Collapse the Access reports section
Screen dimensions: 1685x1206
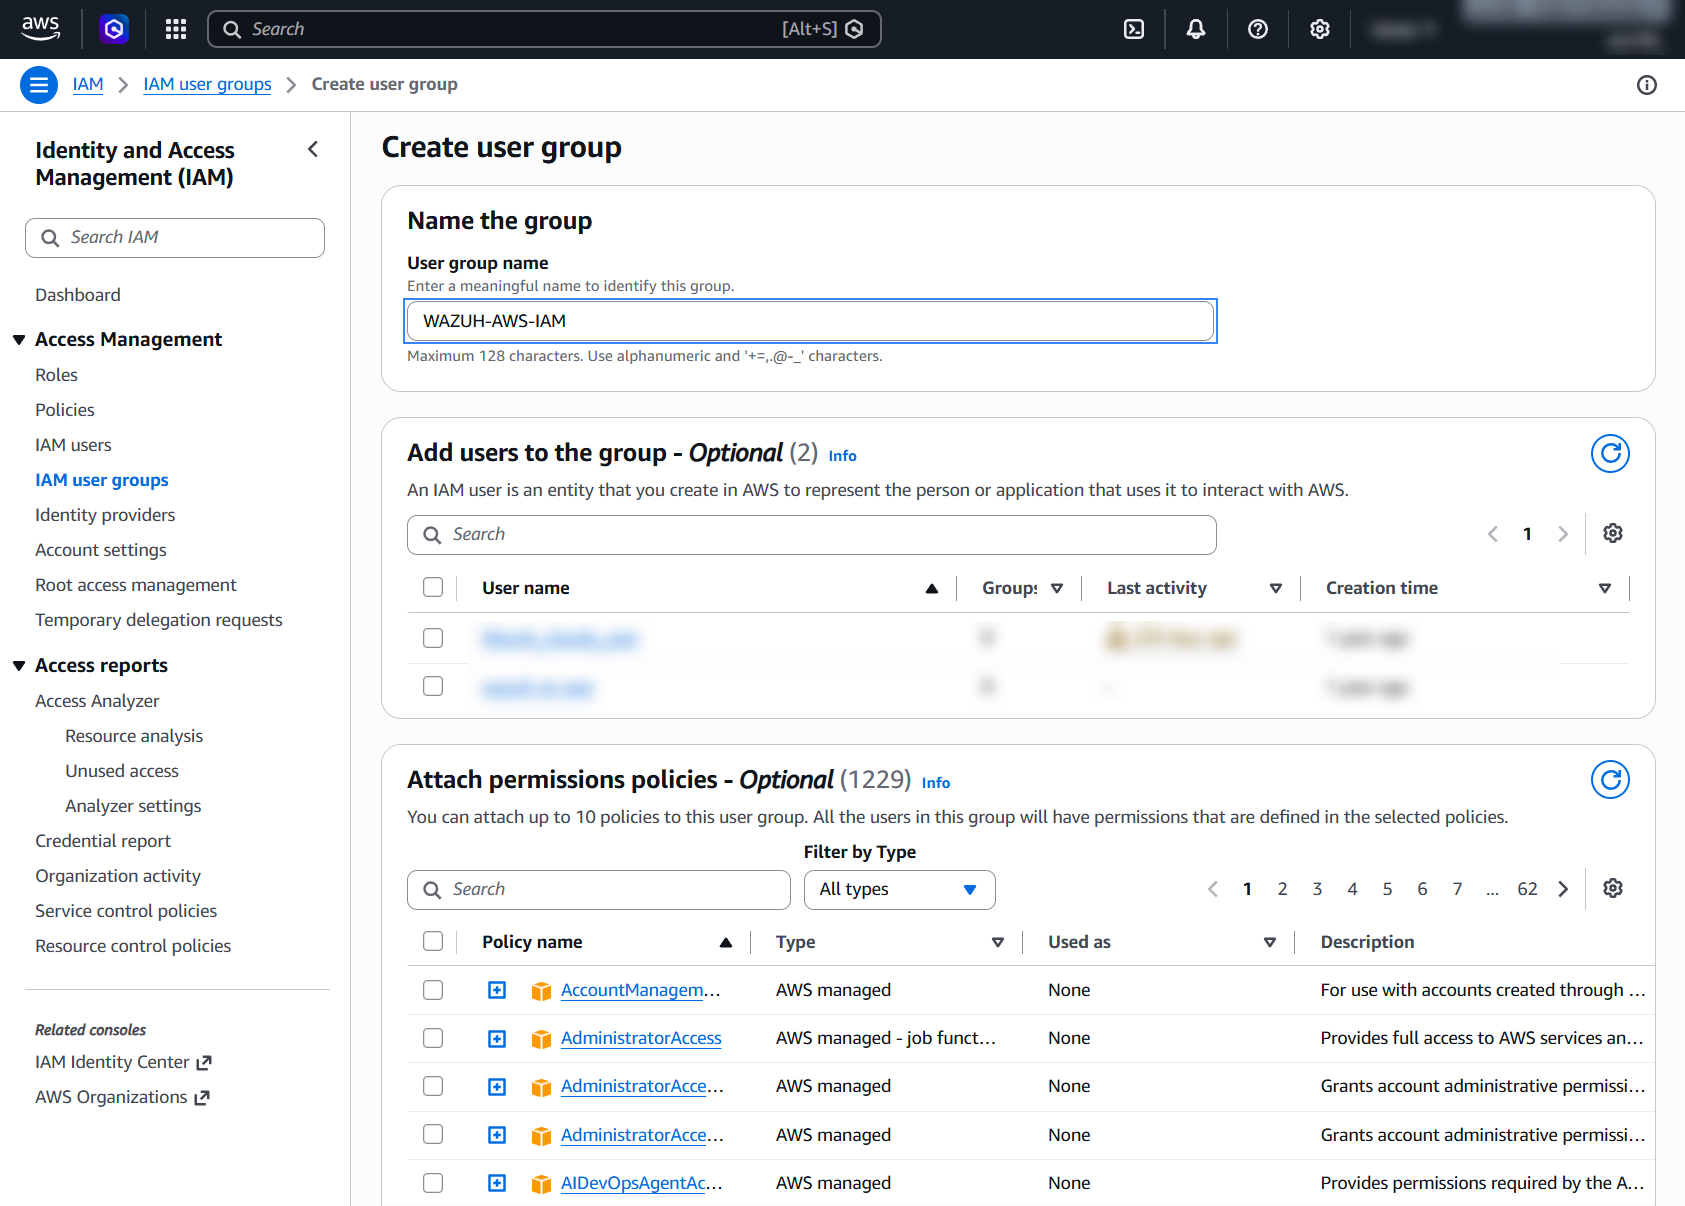click(19, 666)
